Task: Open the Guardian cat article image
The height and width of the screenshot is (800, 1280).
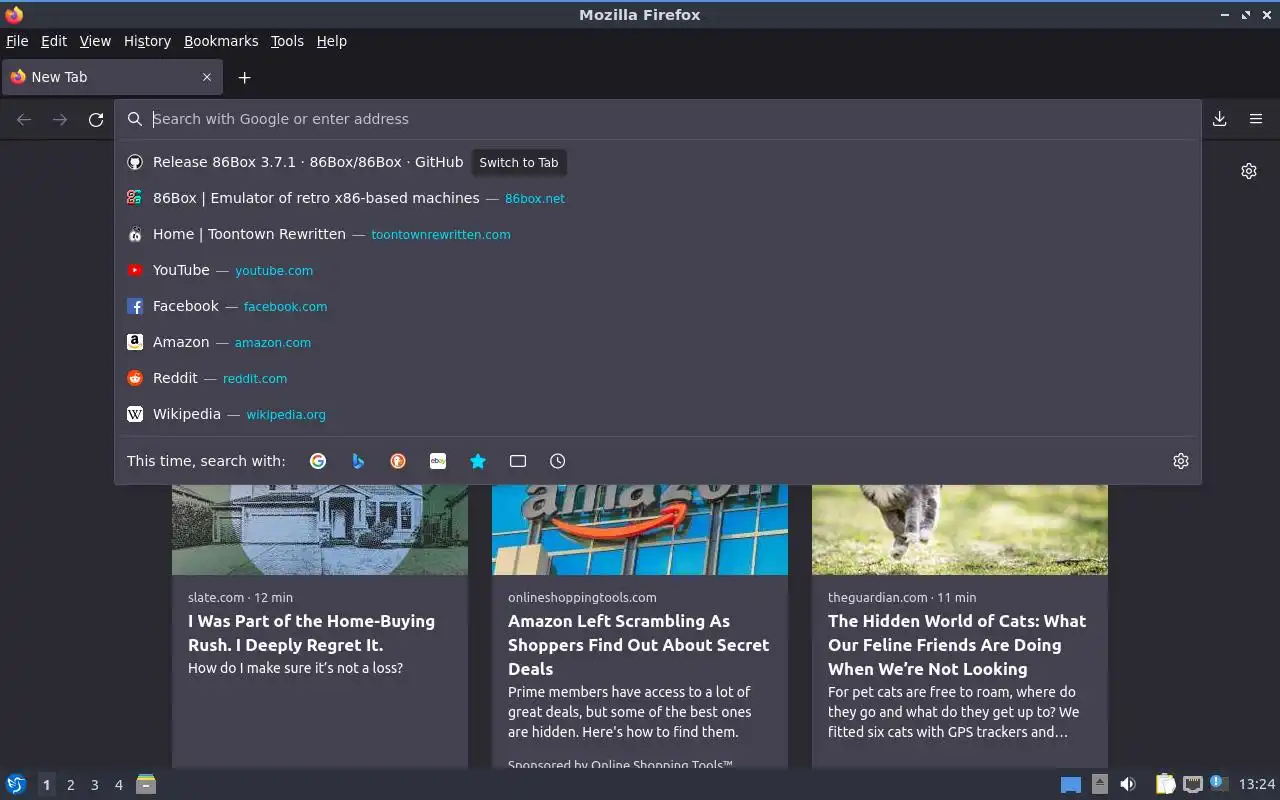Action: pyautogui.click(x=960, y=530)
